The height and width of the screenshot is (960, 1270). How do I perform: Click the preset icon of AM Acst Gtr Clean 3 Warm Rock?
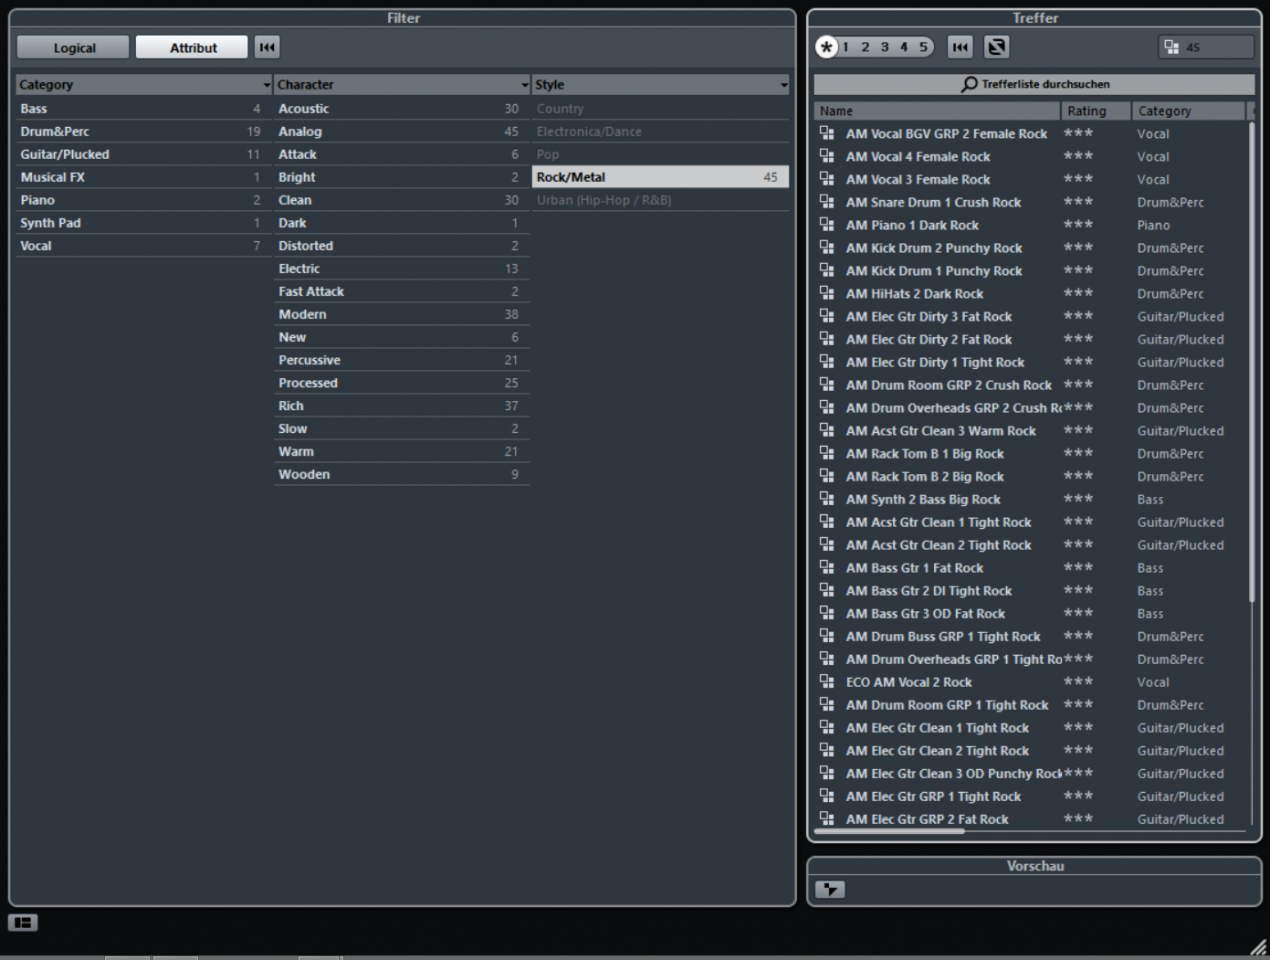827,430
